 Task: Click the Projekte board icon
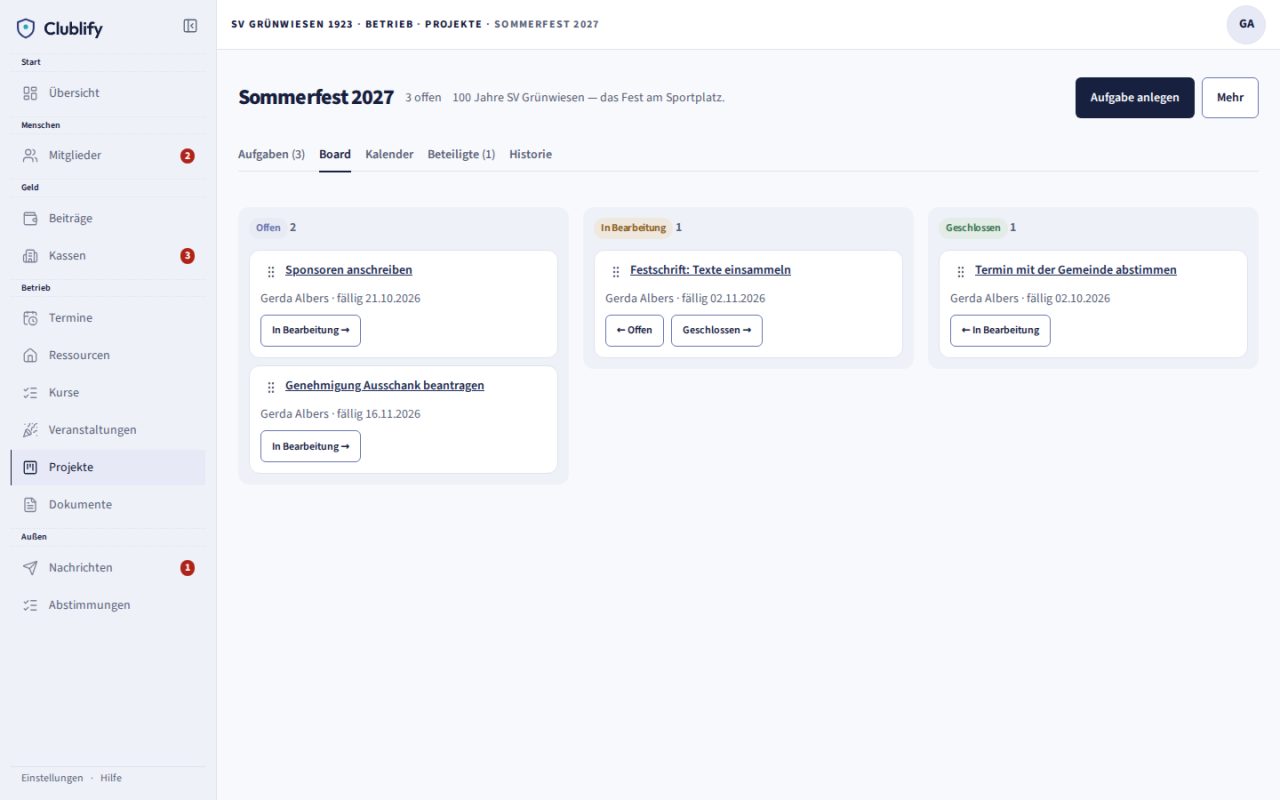click(30, 467)
